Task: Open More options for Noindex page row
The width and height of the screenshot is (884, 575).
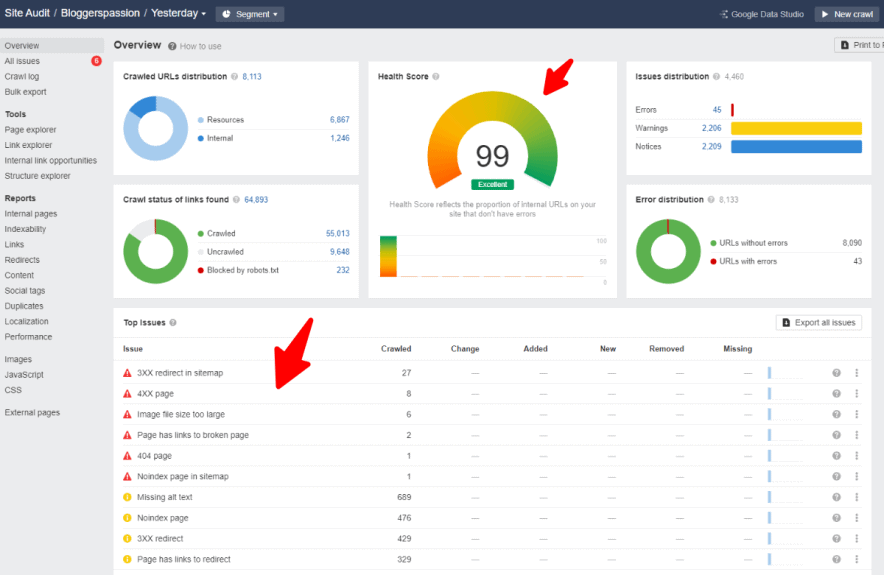Action: click(856, 518)
